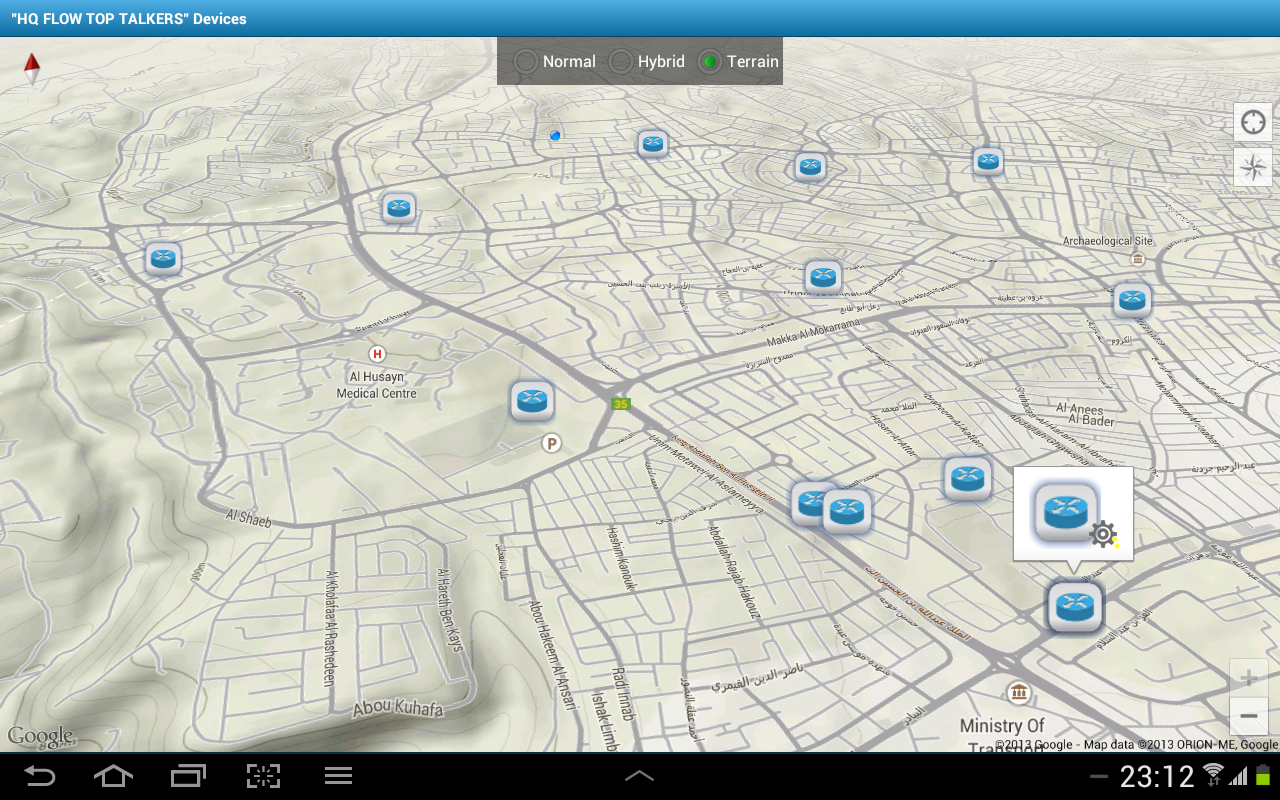This screenshot has height=800, width=1280.
Task: Tap the compass star button below the crosshair
Action: coord(1252,167)
